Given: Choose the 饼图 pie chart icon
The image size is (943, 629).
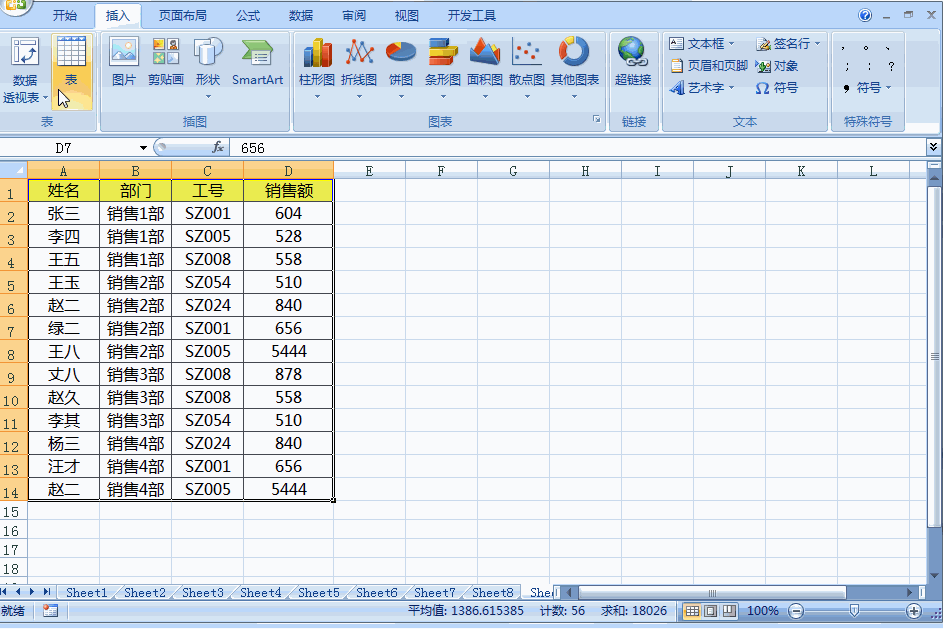Looking at the screenshot, I should [401, 53].
